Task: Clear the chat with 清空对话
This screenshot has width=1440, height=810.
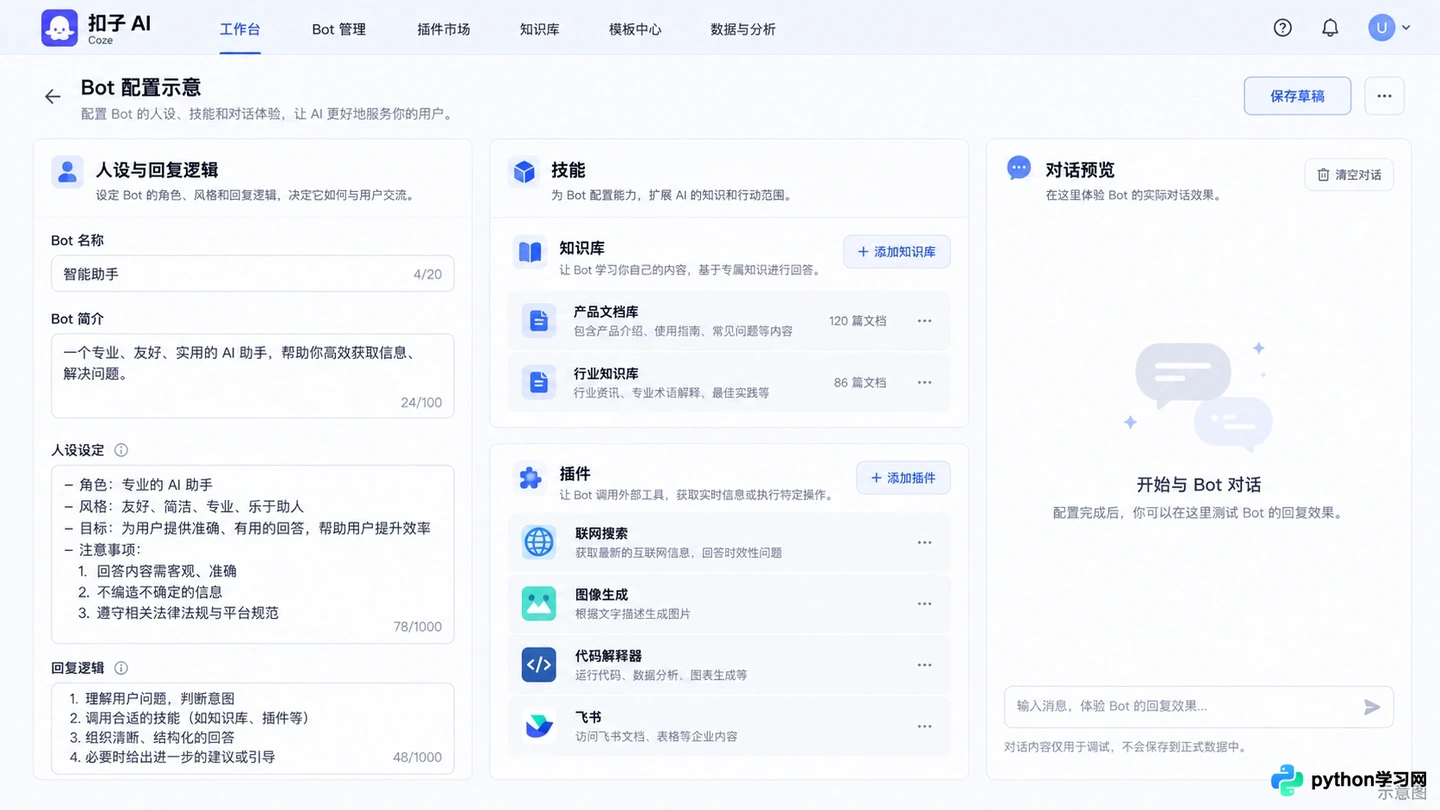Action: [1349, 175]
